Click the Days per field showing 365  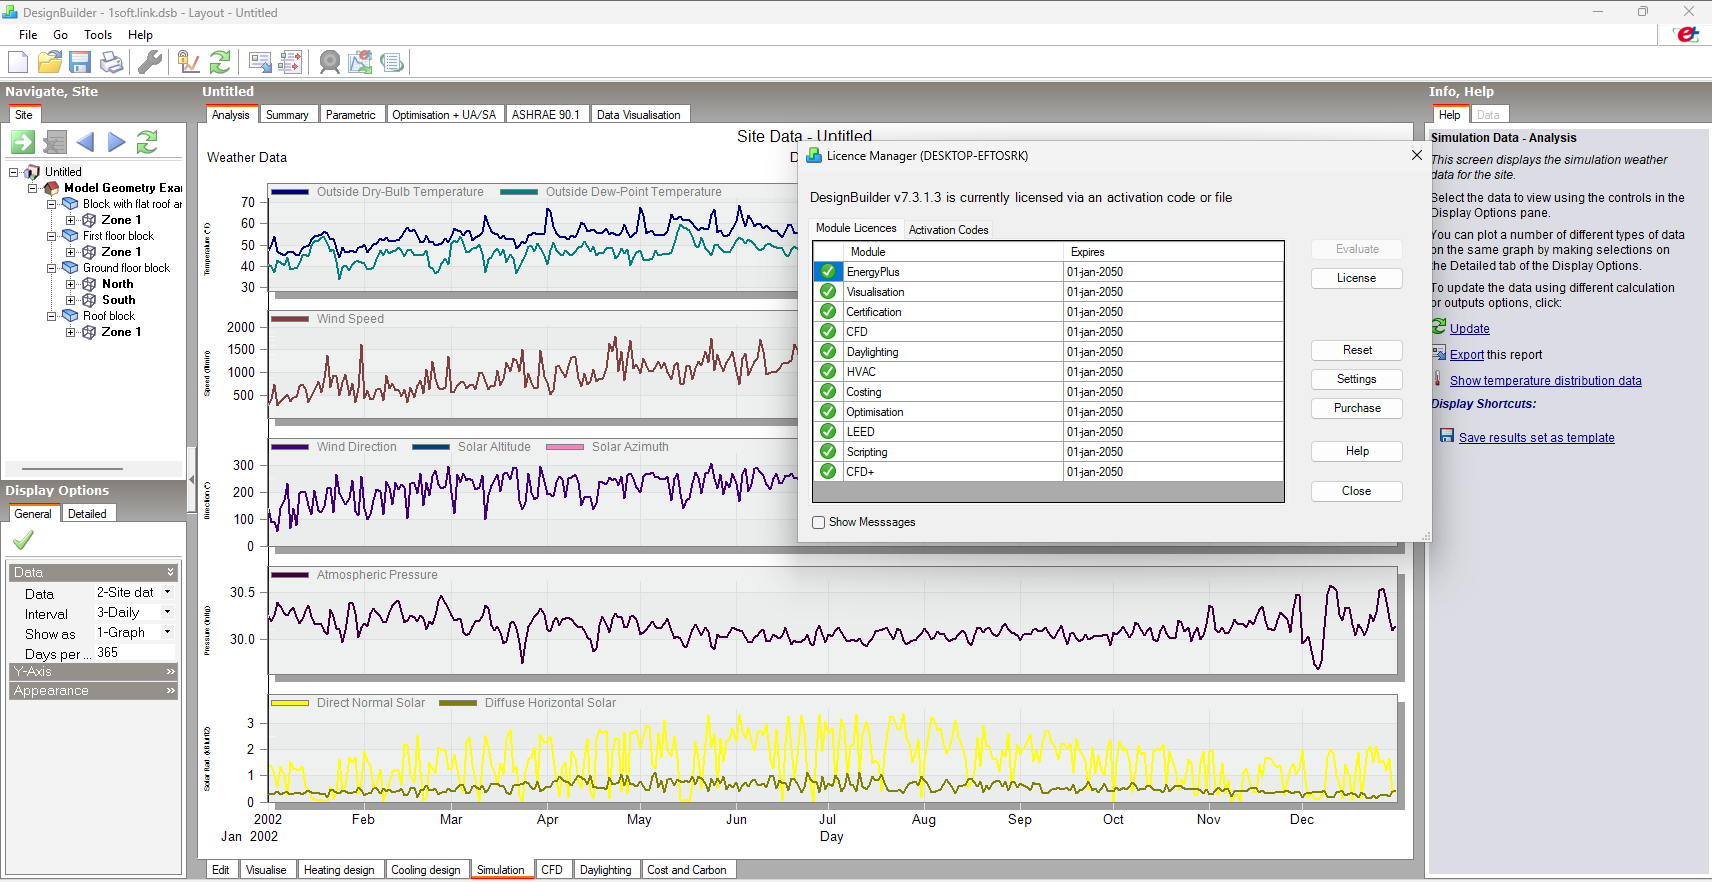[134, 653]
